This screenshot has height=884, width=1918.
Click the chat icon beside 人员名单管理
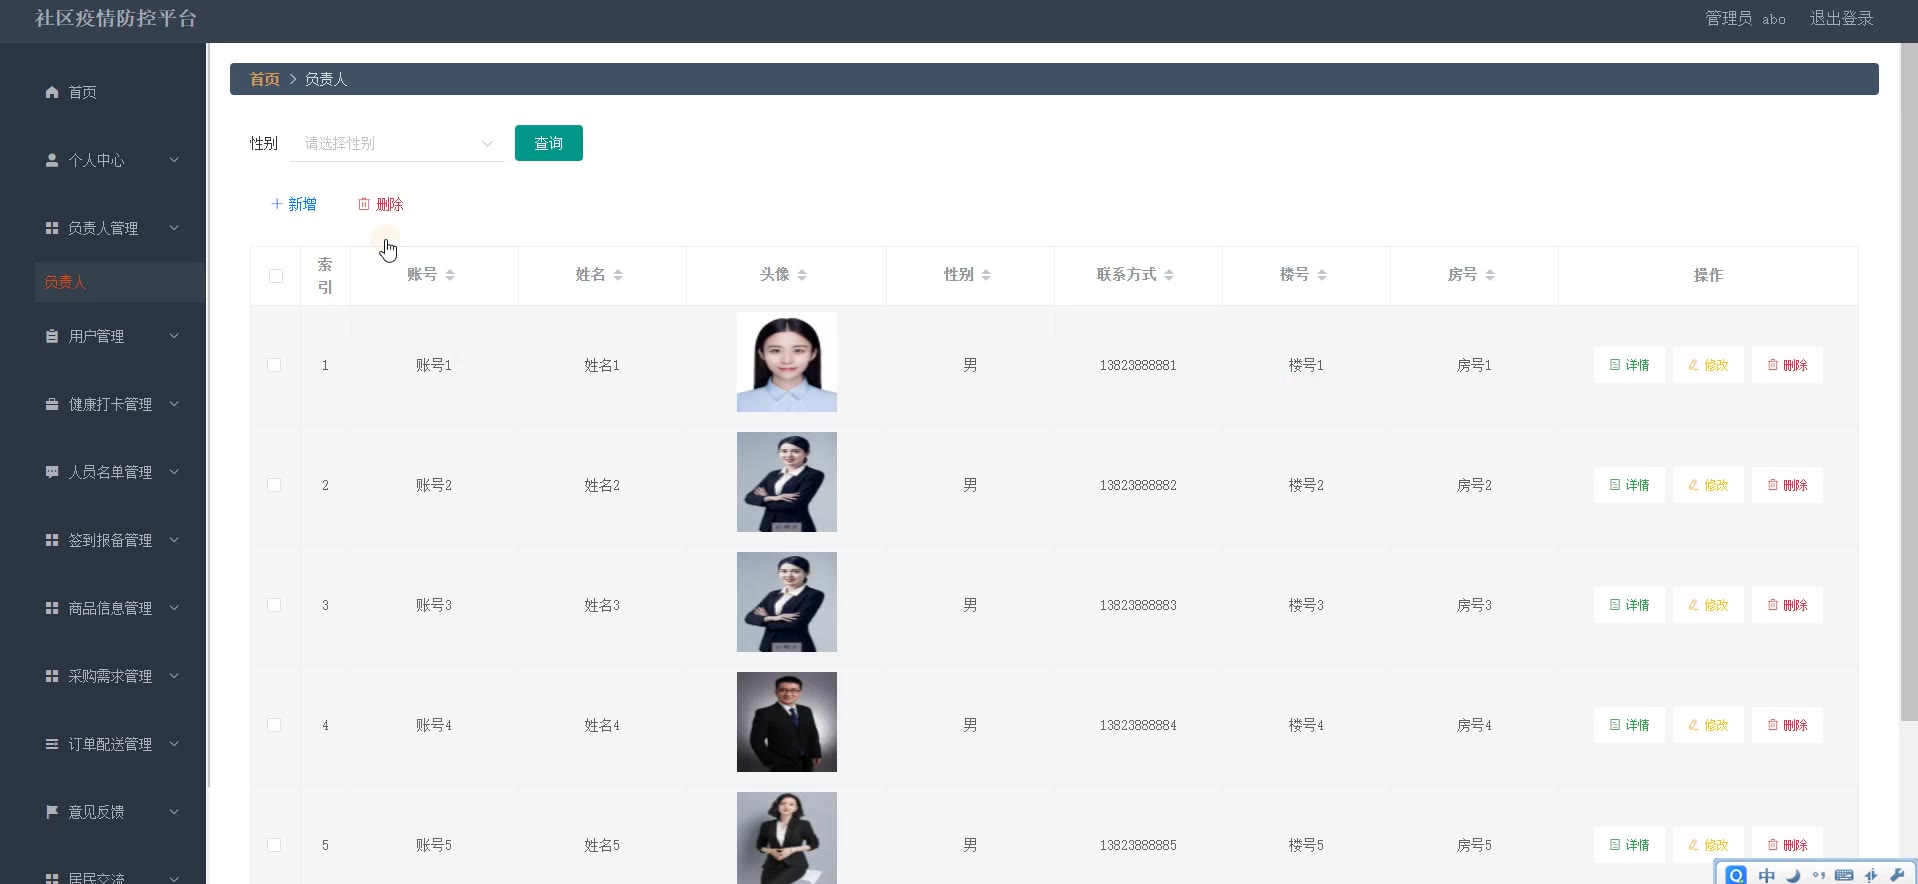tap(52, 472)
